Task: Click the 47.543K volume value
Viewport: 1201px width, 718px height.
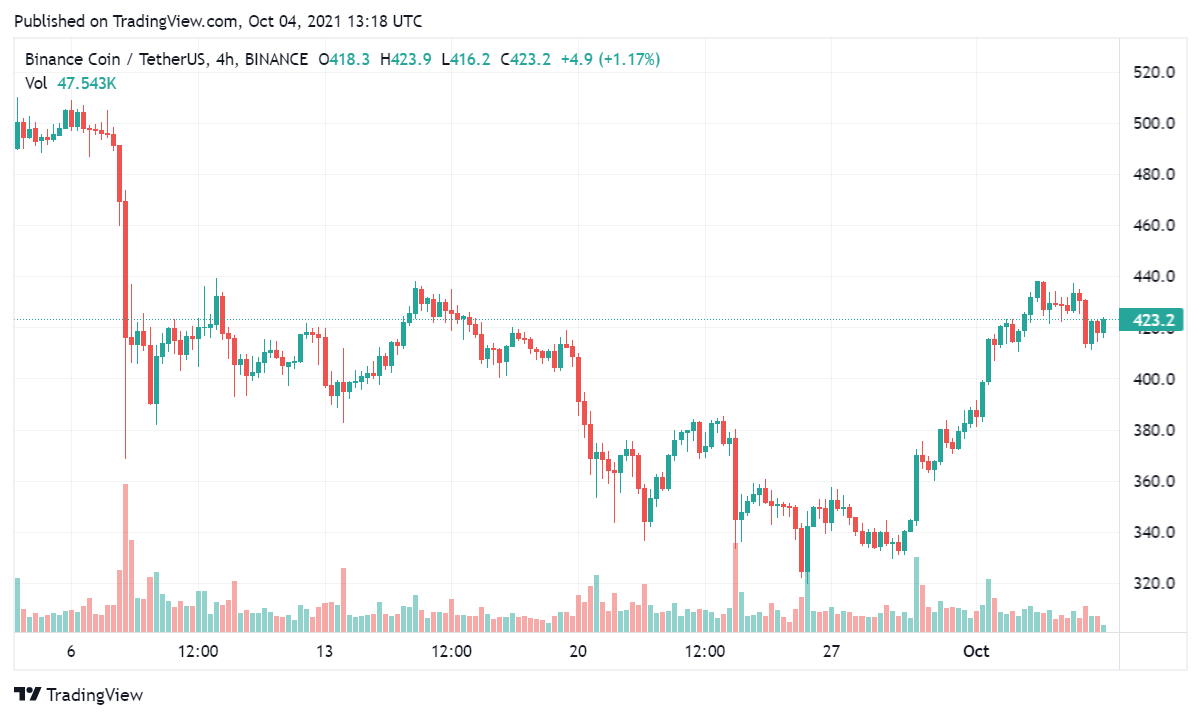Action: coord(87,84)
